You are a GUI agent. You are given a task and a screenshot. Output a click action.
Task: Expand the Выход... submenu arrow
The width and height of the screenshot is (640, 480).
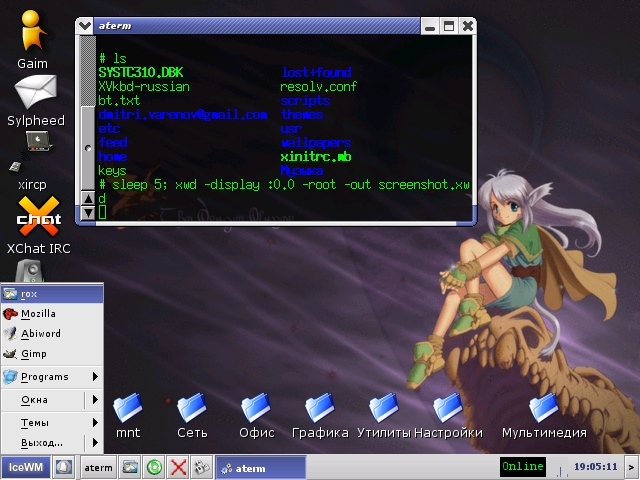point(95,442)
